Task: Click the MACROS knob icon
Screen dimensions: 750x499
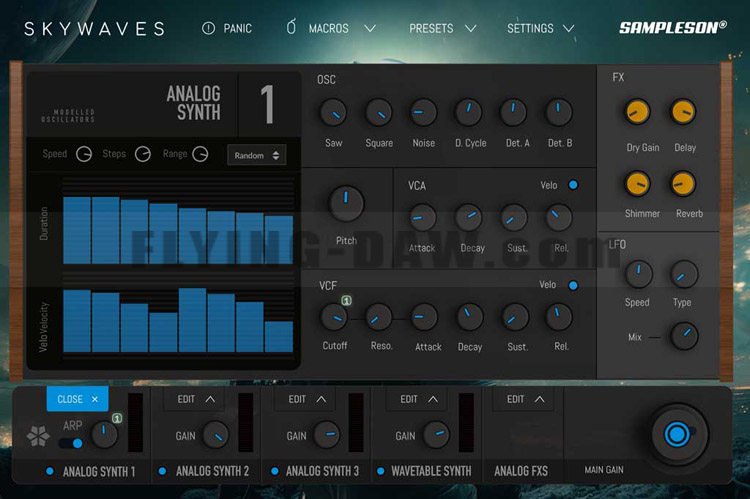Action: (x=291, y=27)
